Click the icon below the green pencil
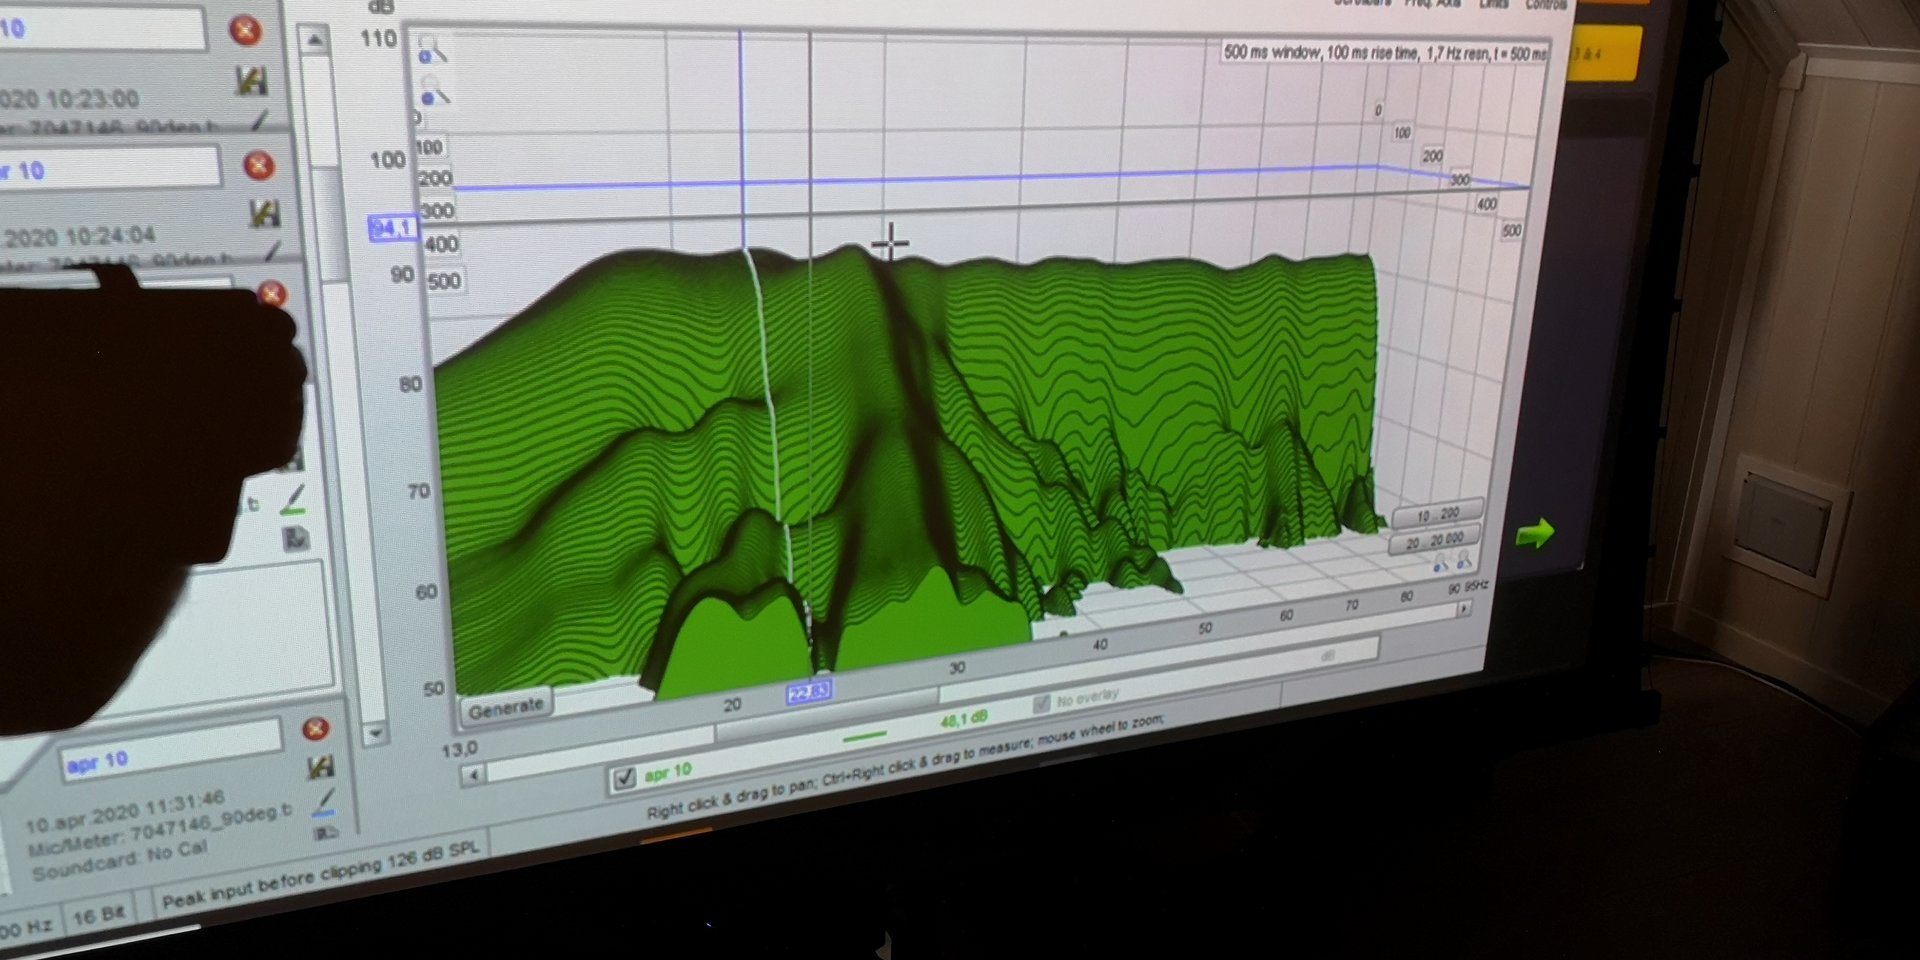This screenshot has height=960, width=1920. click(x=296, y=540)
